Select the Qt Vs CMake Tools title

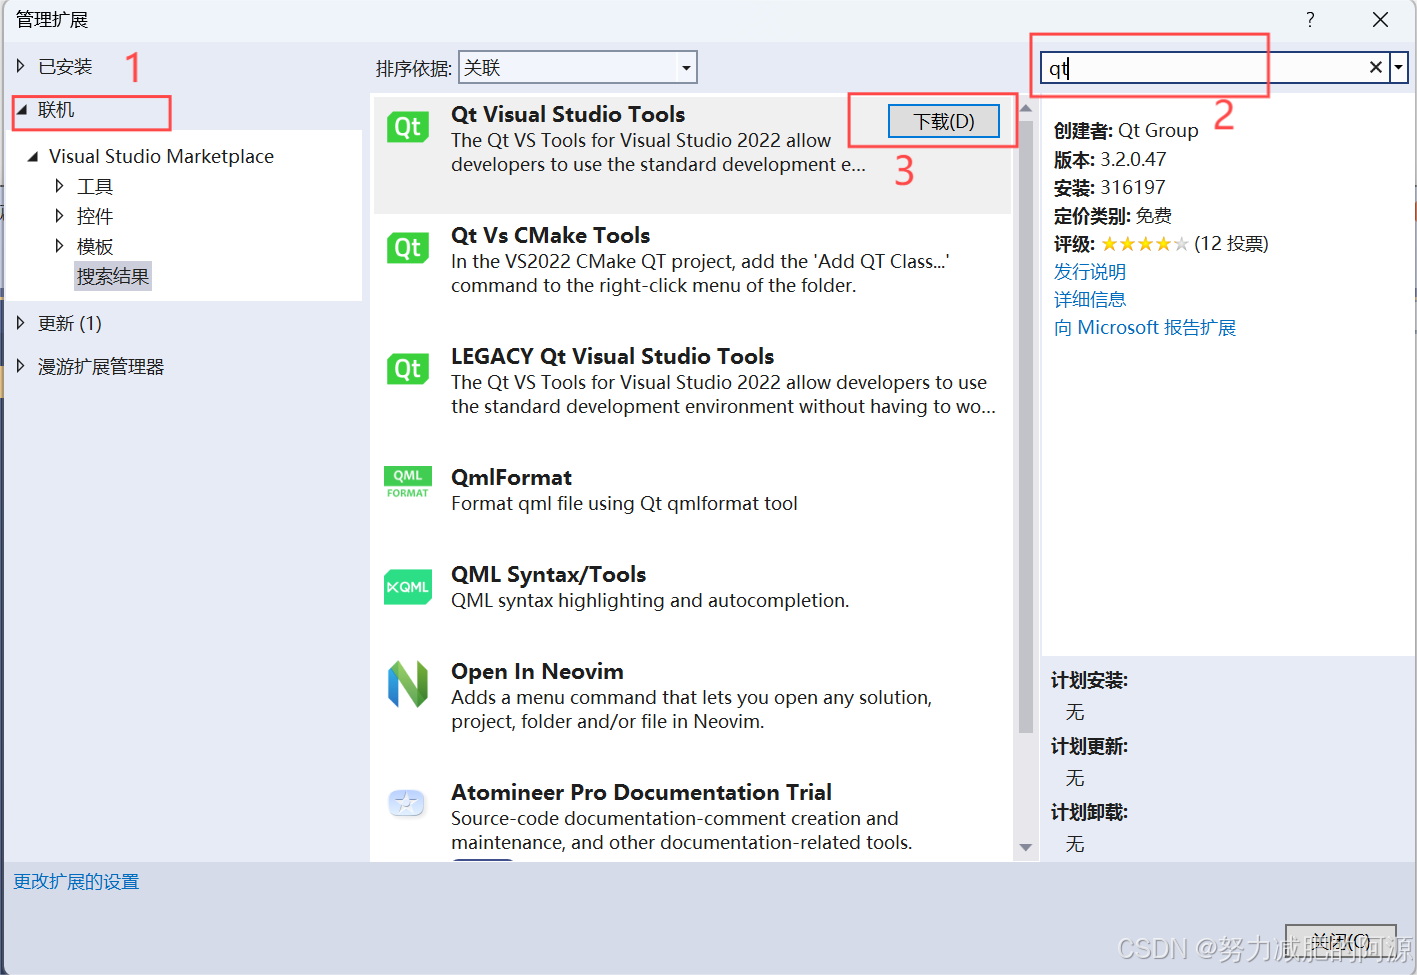click(x=550, y=235)
